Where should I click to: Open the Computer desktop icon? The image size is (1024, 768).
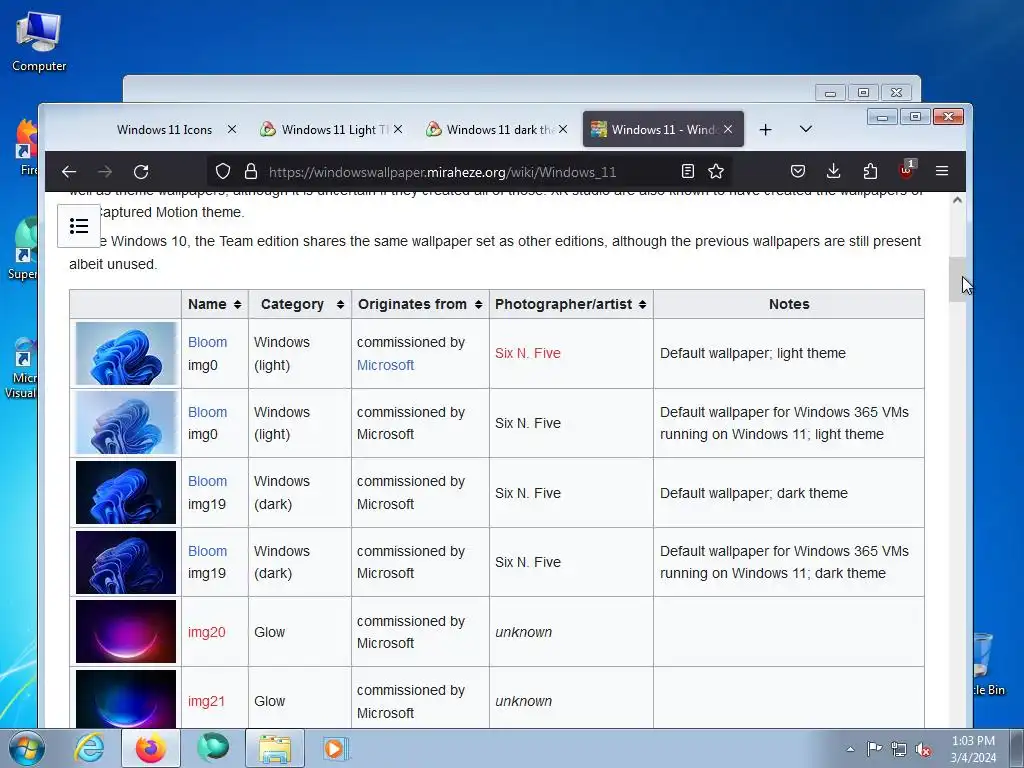(39, 40)
